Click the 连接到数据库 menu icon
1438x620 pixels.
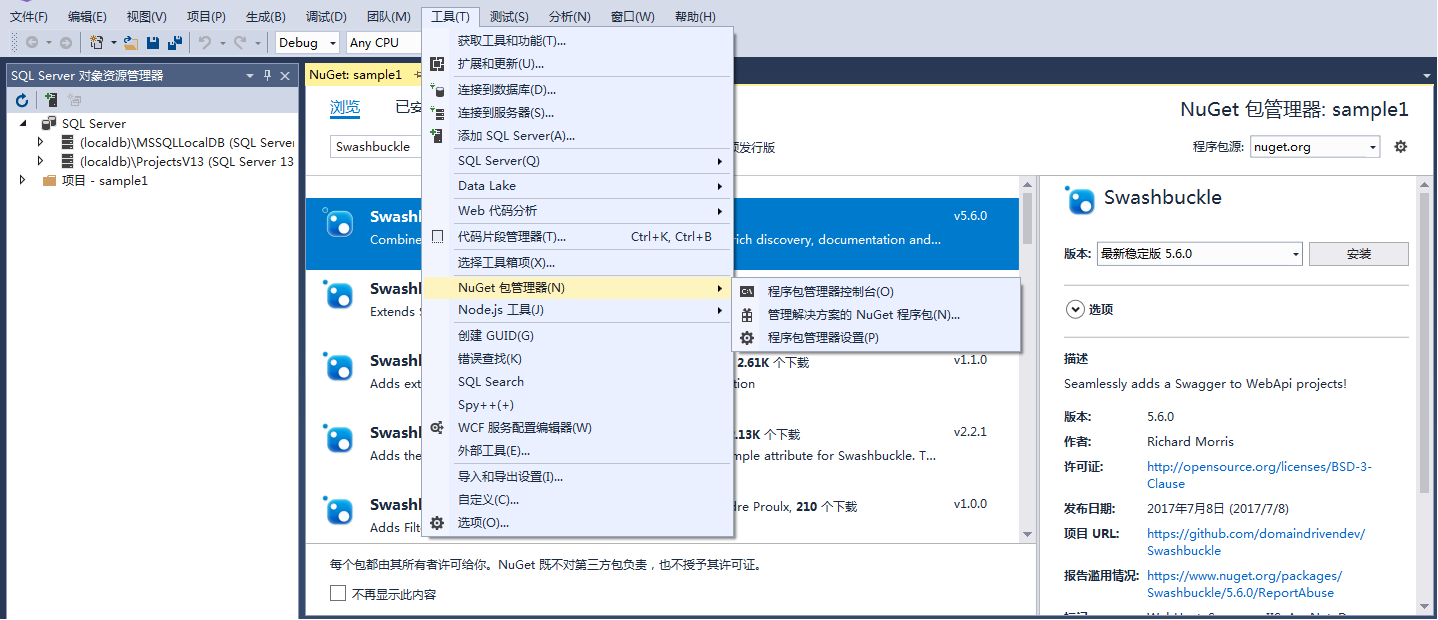[x=437, y=90]
